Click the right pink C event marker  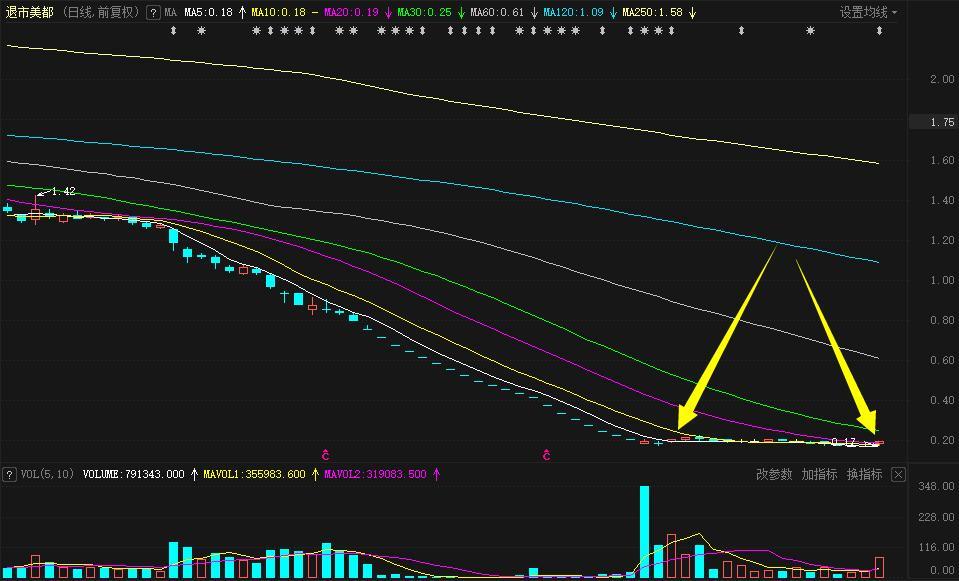[x=547, y=454]
